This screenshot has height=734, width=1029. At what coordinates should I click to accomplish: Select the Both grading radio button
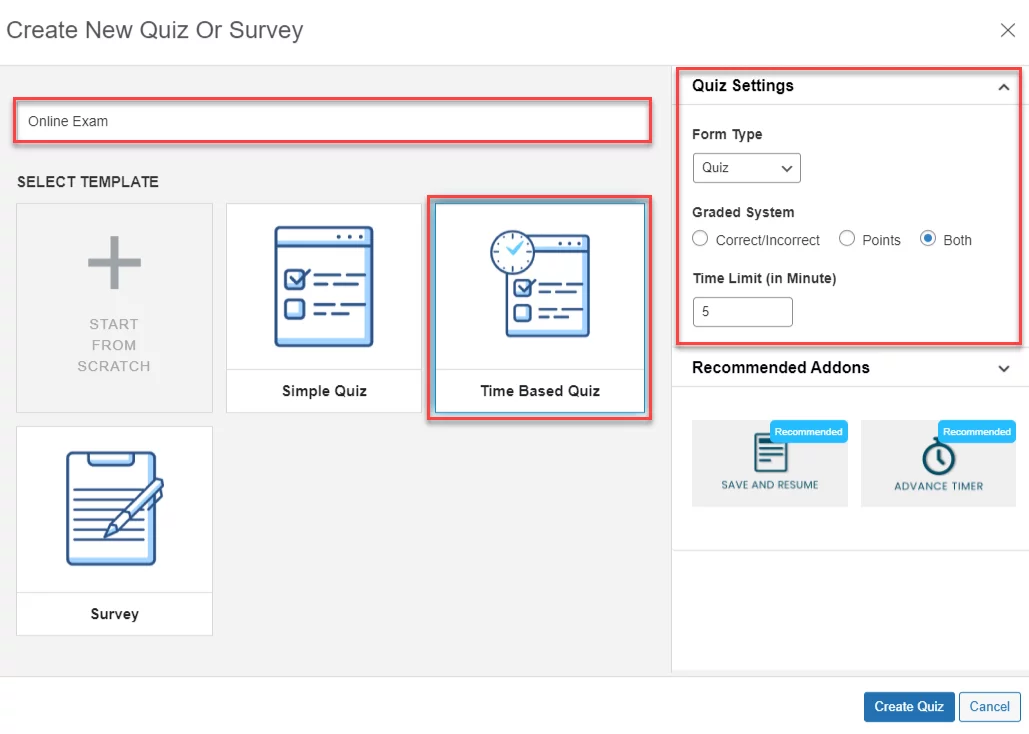[x=928, y=239]
